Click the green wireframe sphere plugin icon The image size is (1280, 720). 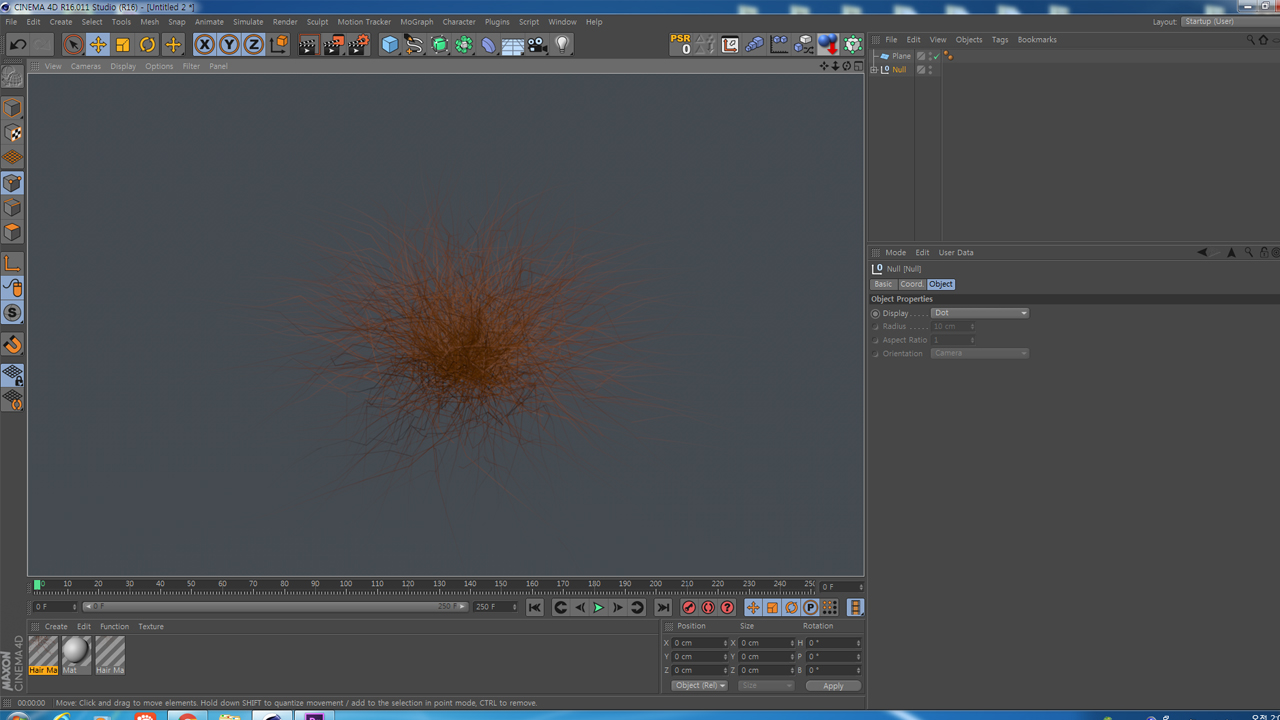(852, 44)
